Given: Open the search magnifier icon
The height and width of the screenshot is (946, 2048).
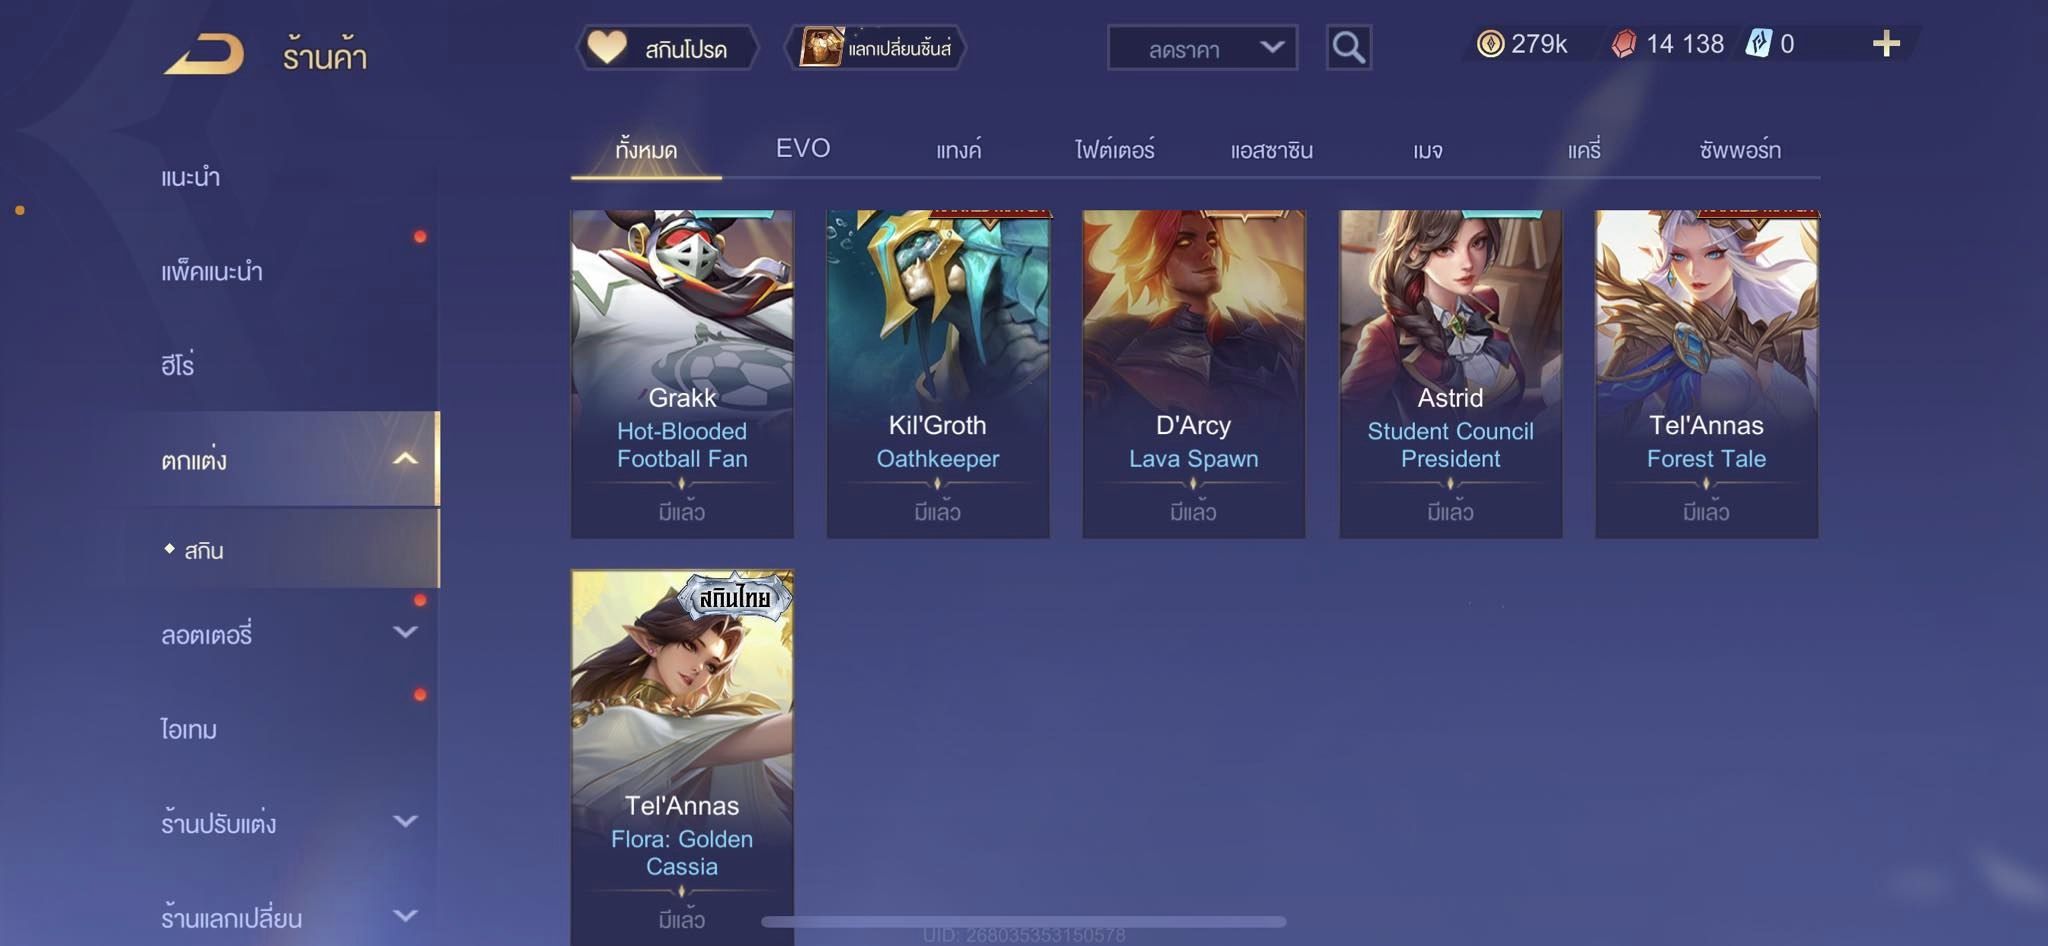Looking at the screenshot, I should pyautogui.click(x=1348, y=47).
